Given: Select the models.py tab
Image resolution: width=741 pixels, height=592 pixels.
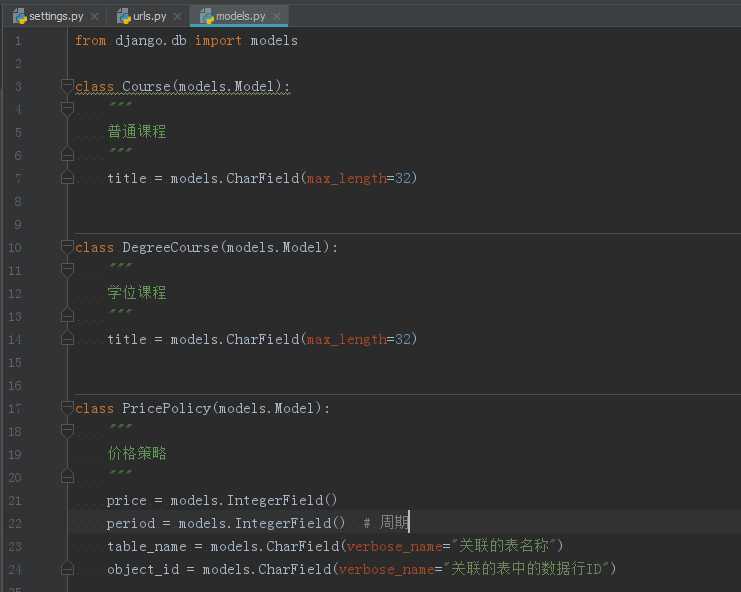Looking at the screenshot, I should pyautogui.click(x=240, y=16).
